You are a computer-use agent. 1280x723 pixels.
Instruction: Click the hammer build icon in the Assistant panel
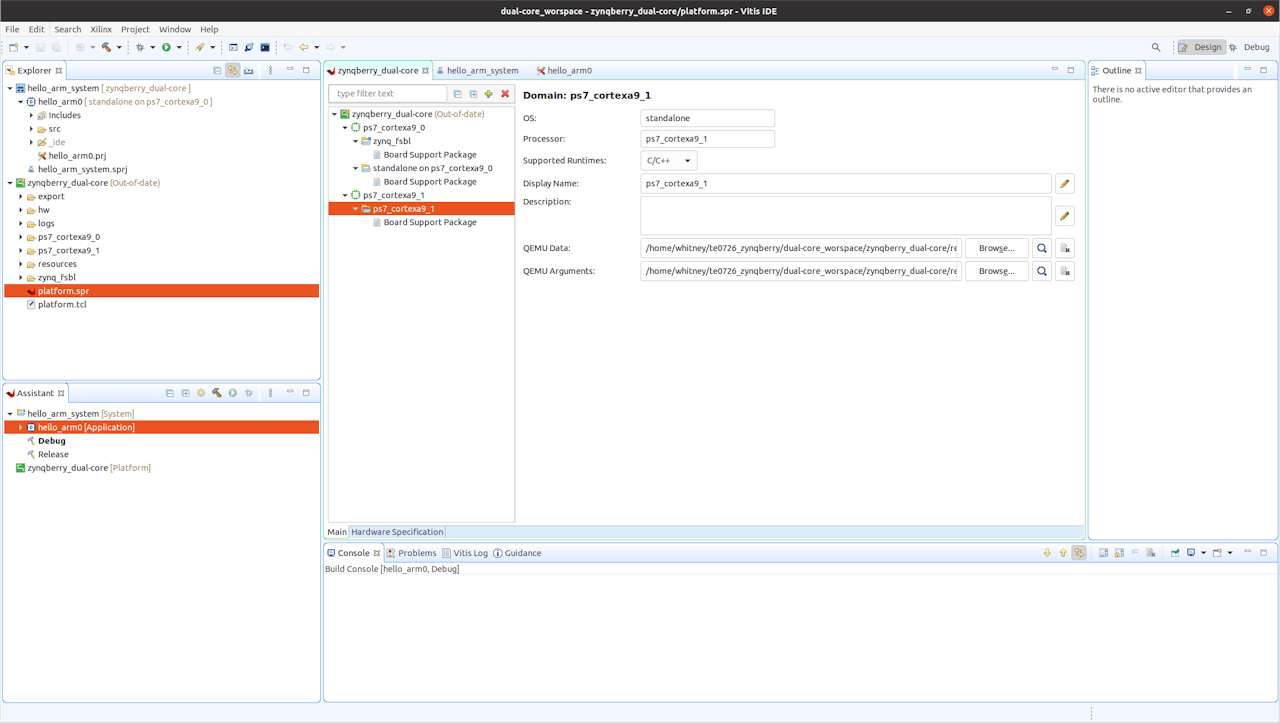pyautogui.click(x=216, y=393)
